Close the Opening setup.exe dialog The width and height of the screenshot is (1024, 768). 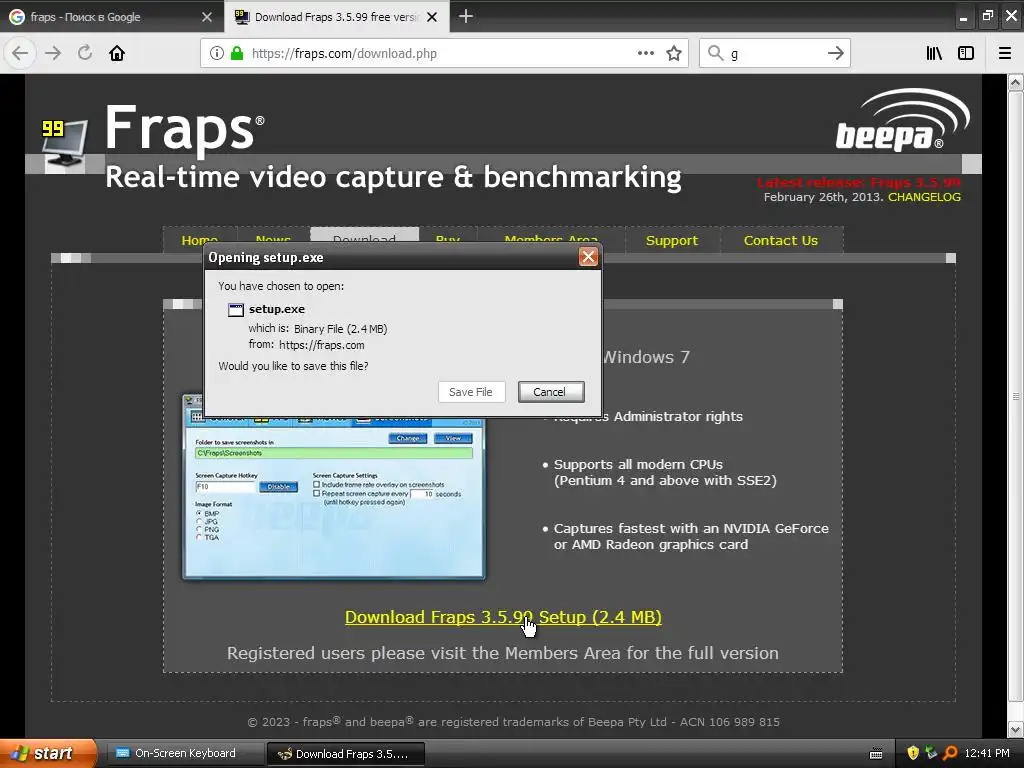(588, 257)
